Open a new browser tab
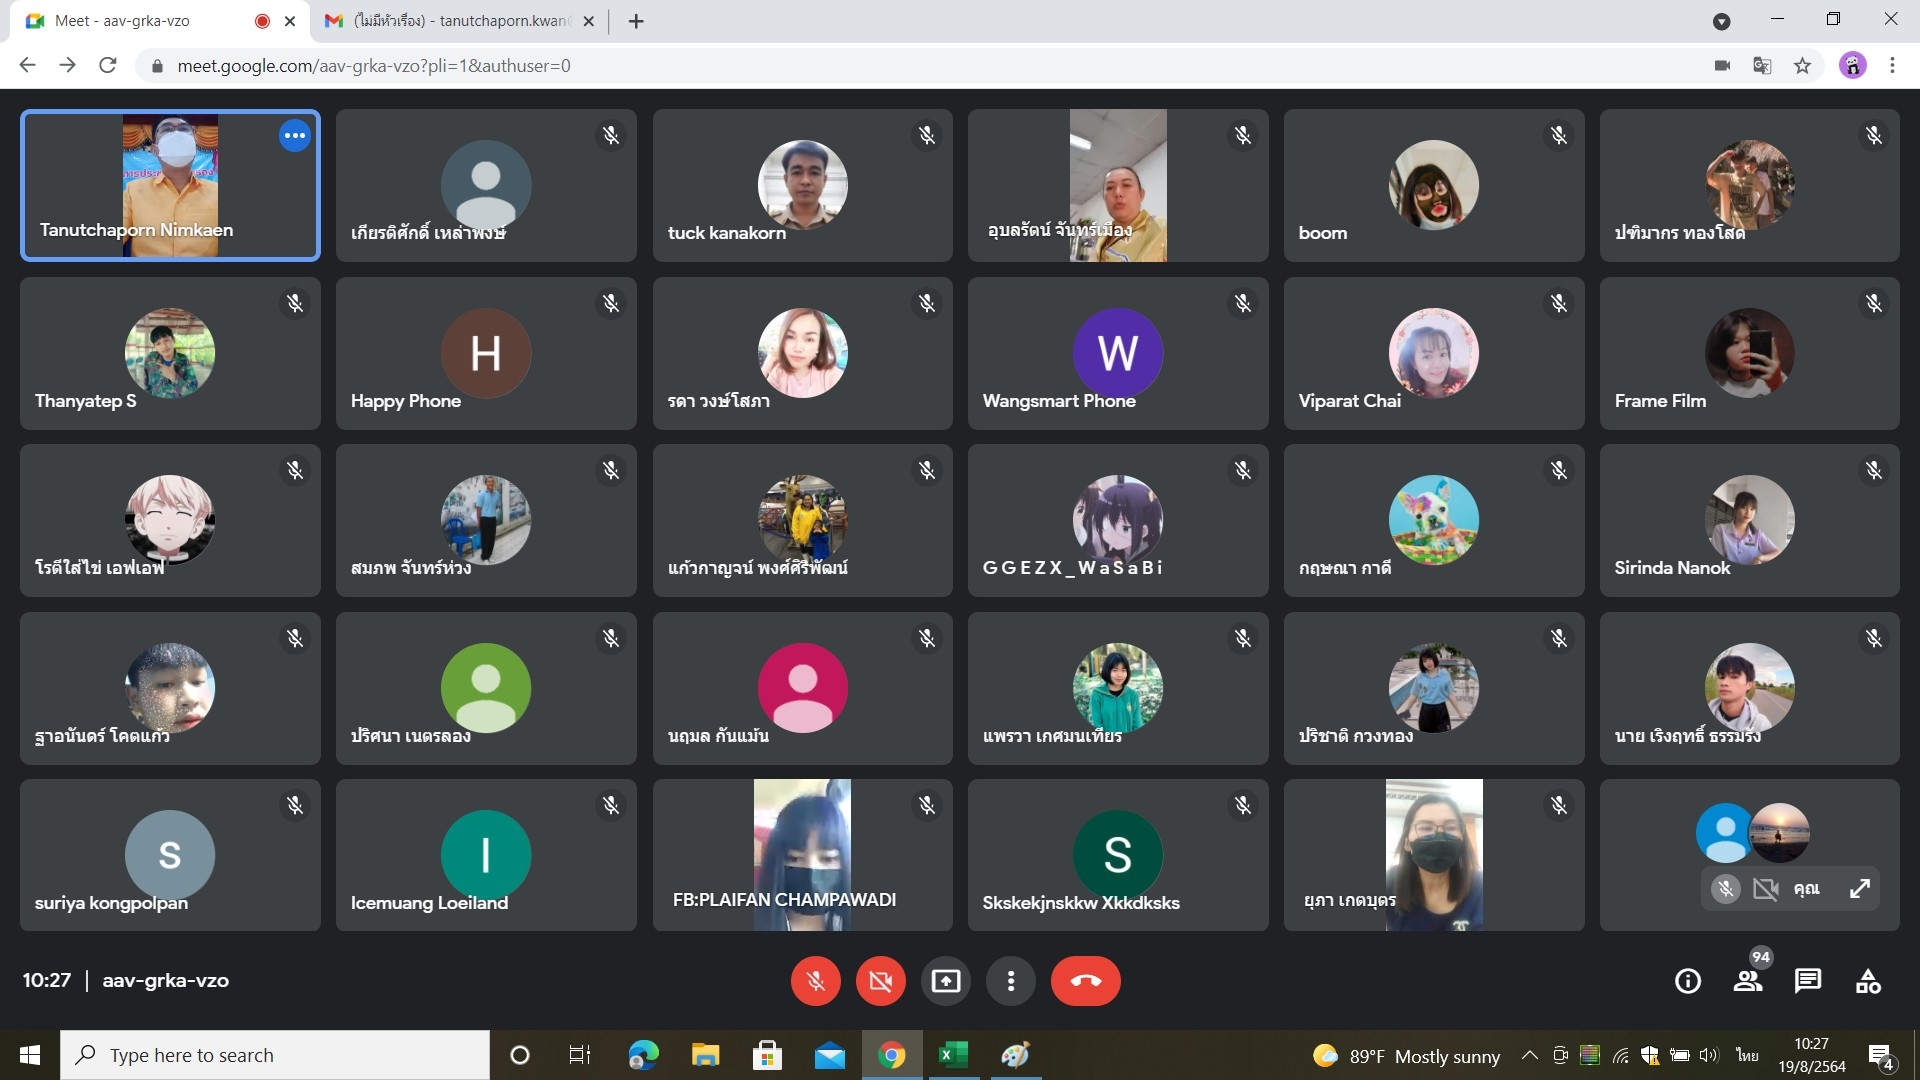The width and height of the screenshot is (1920, 1080). pyautogui.click(x=636, y=21)
